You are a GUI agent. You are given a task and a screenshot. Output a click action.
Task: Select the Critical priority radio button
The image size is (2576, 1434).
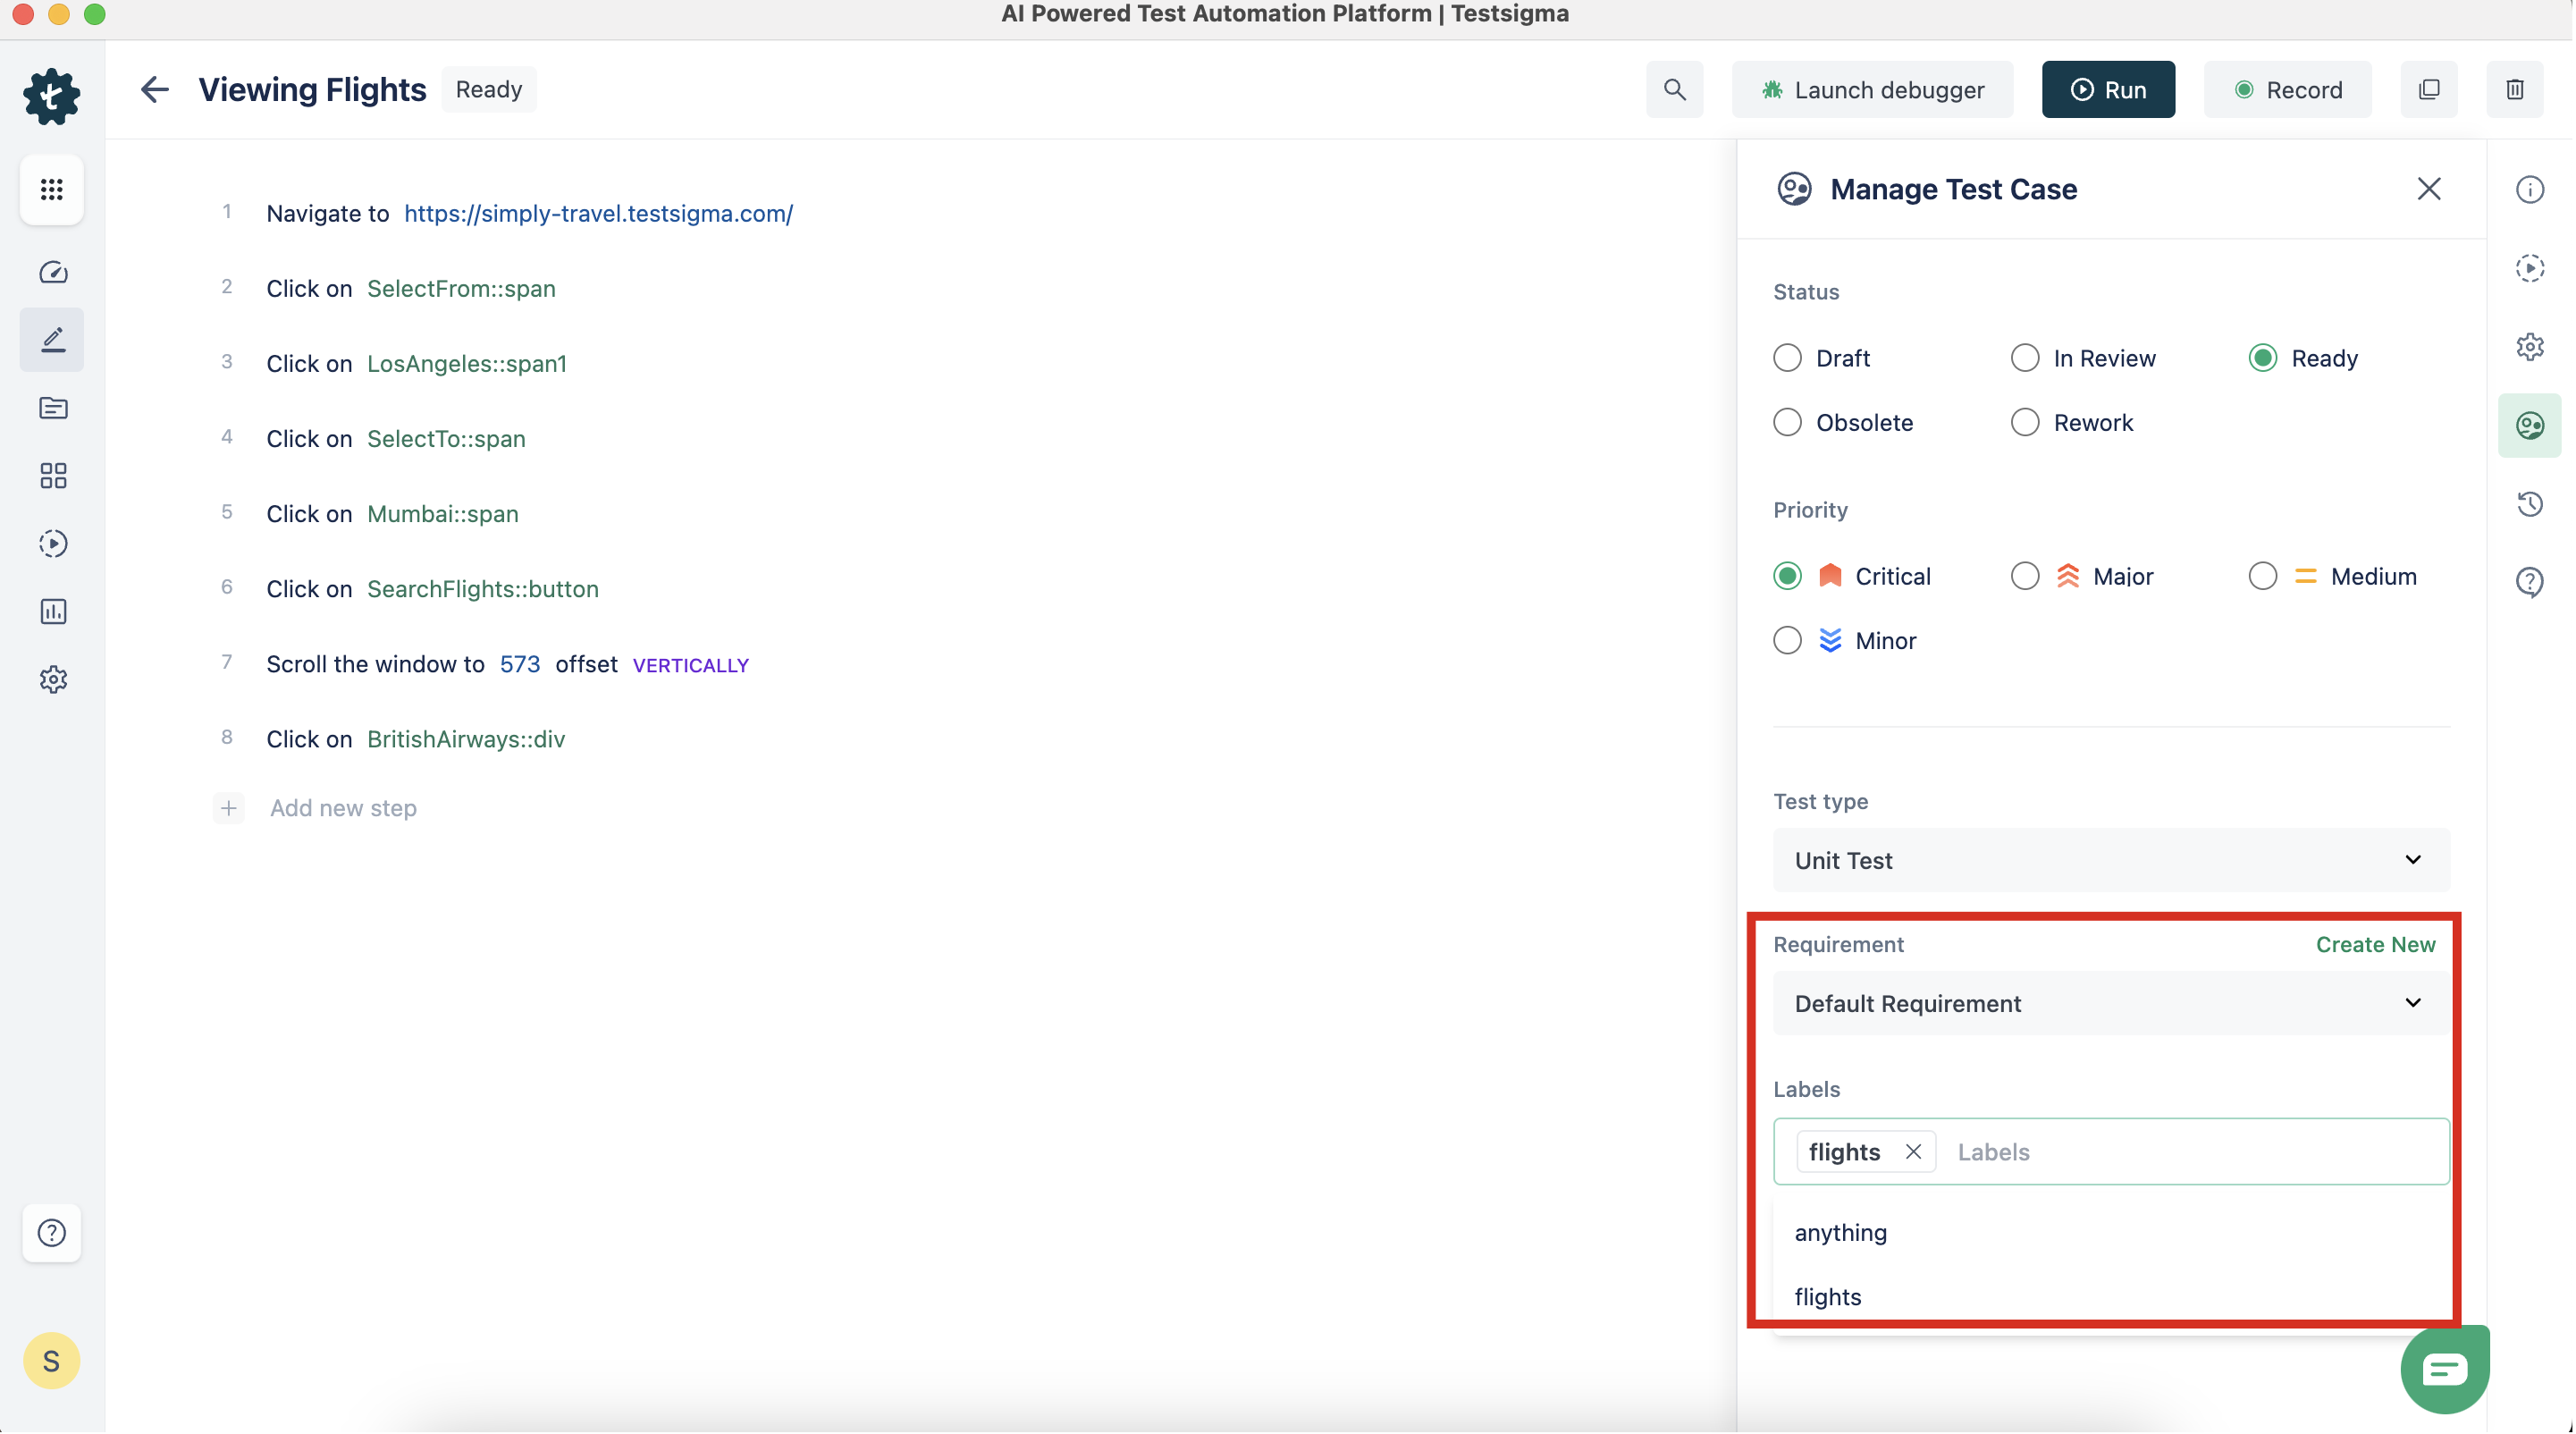click(1787, 576)
